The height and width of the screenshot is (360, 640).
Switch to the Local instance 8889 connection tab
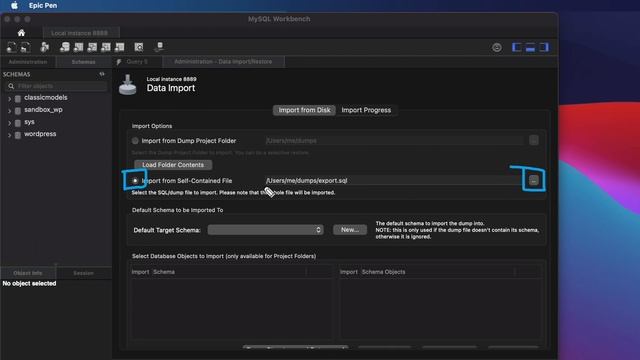[80, 33]
